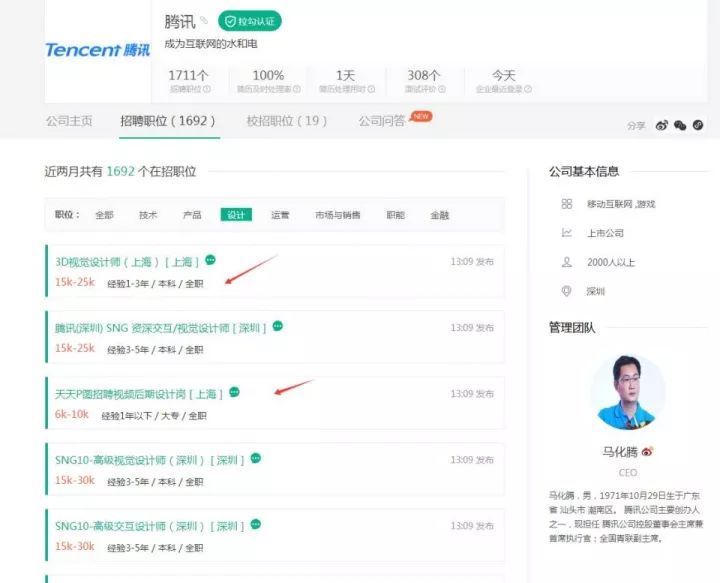The height and width of the screenshot is (583, 720).
Task: Click the edit pencil icon beside 腾讯
Action: (204, 20)
